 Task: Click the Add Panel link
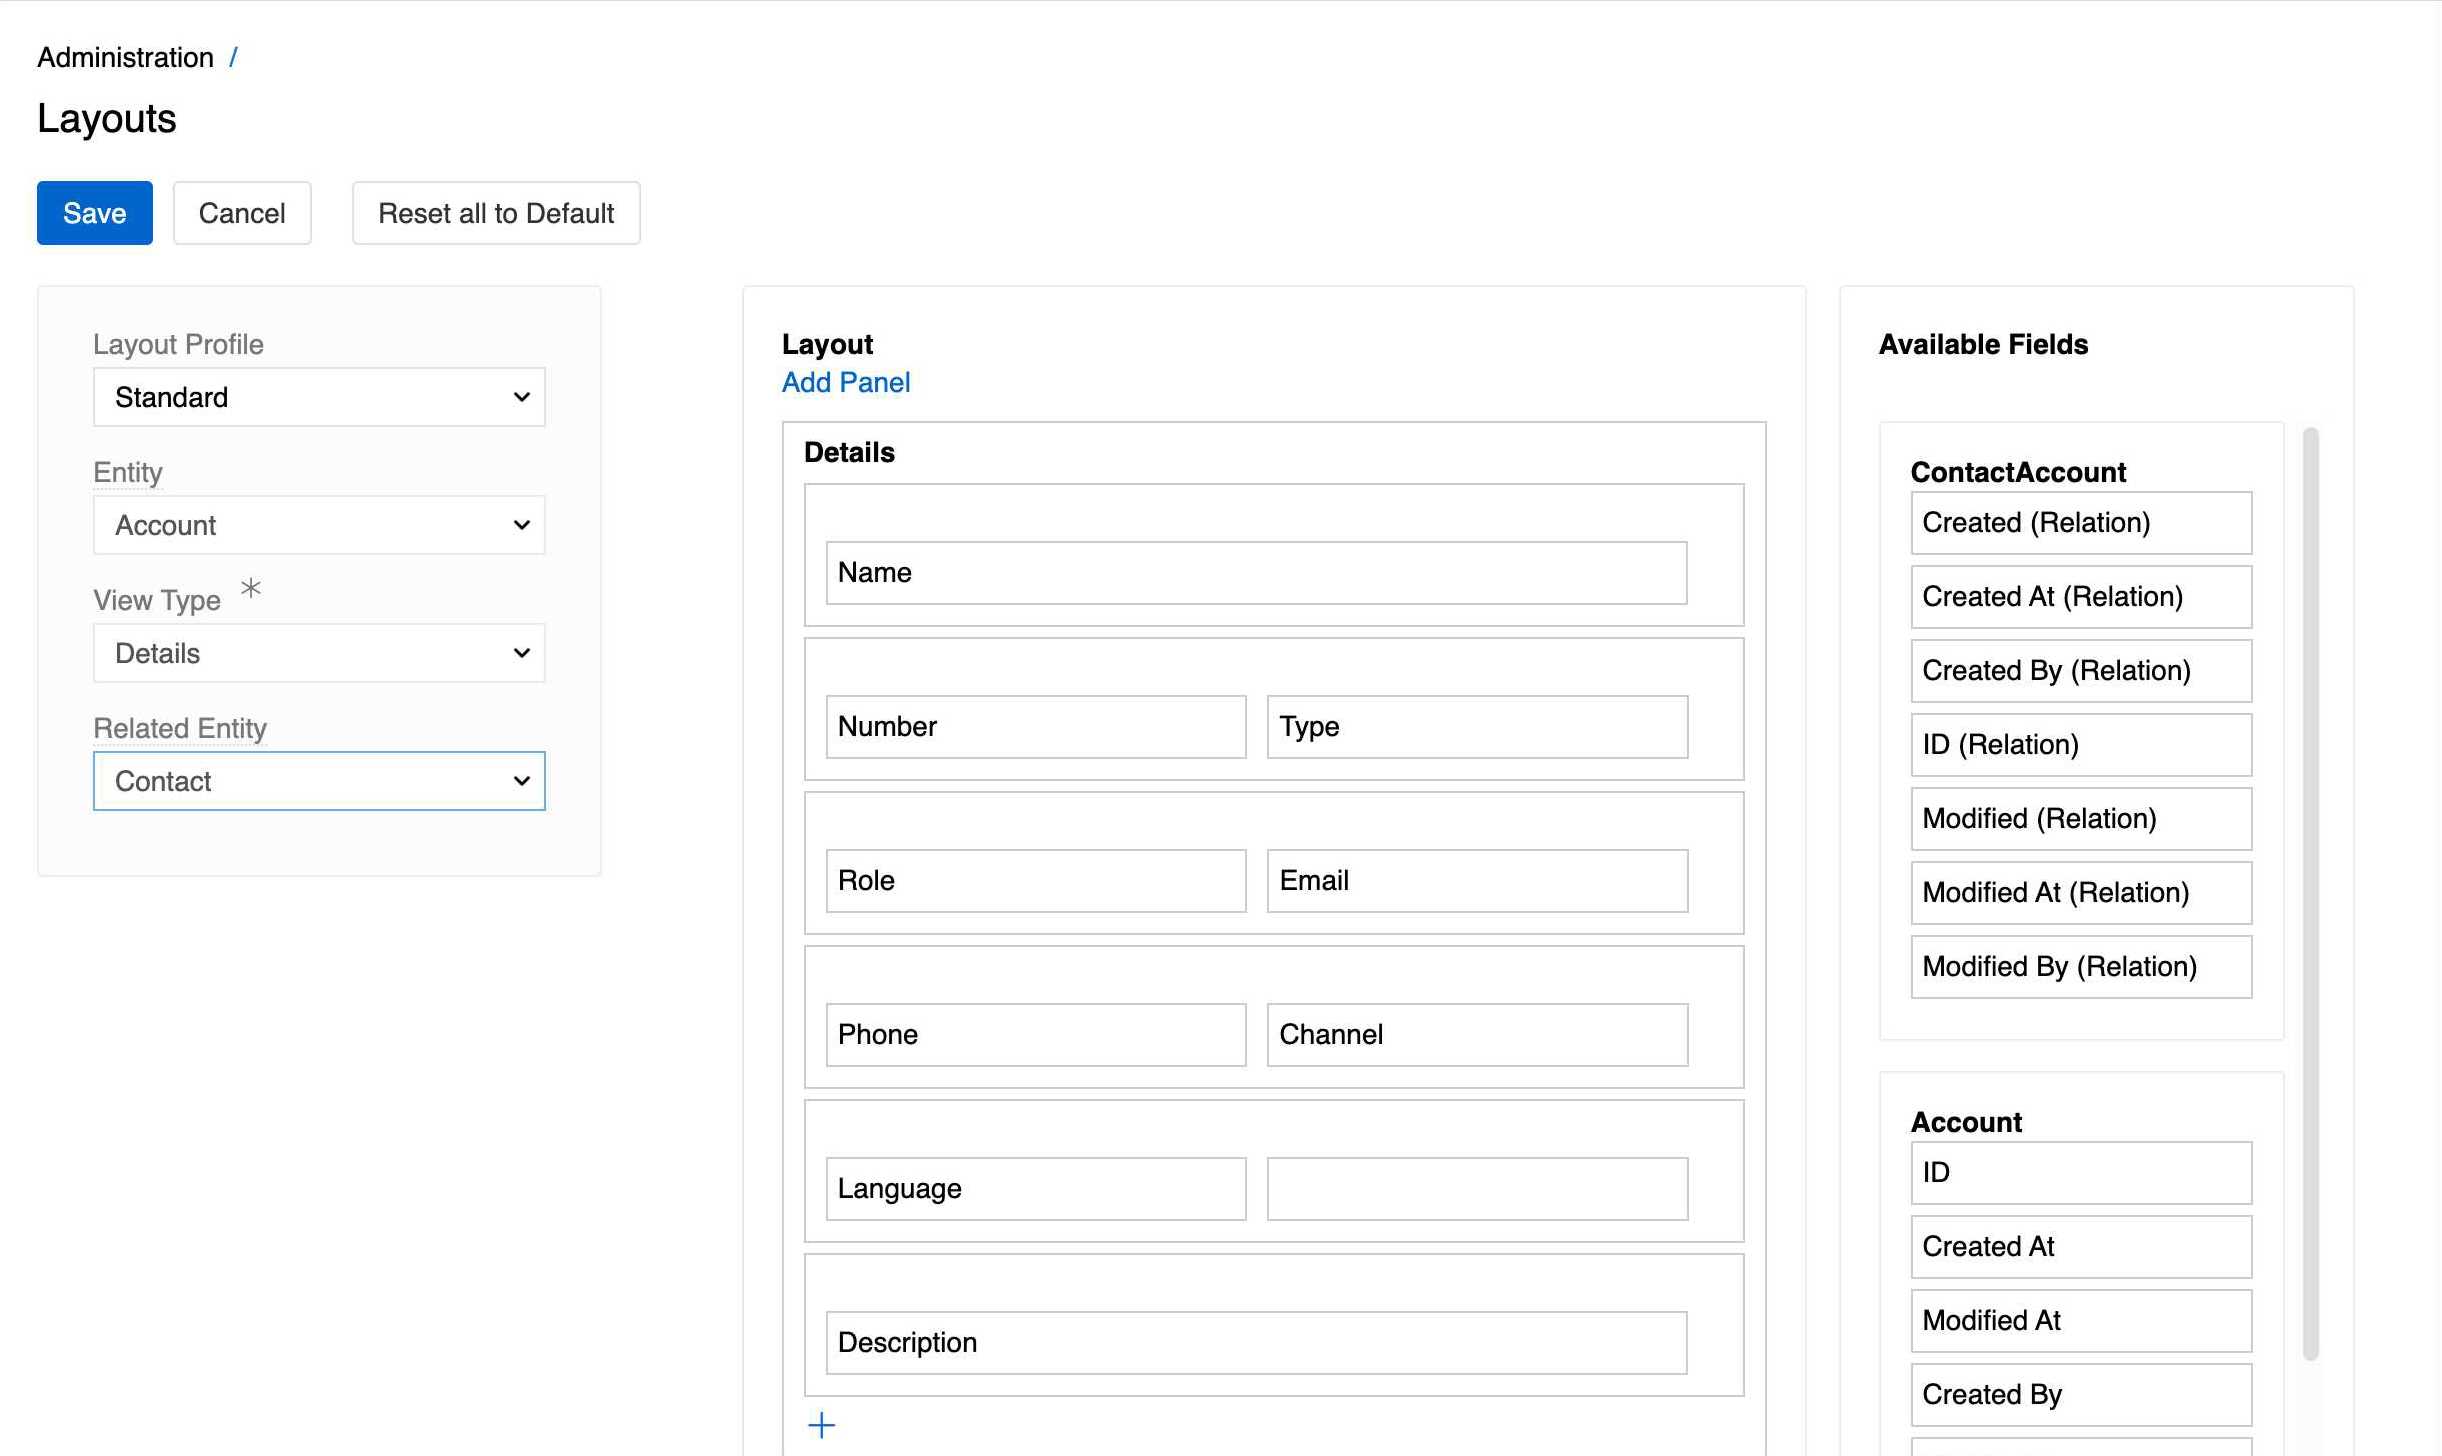tap(845, 382)
